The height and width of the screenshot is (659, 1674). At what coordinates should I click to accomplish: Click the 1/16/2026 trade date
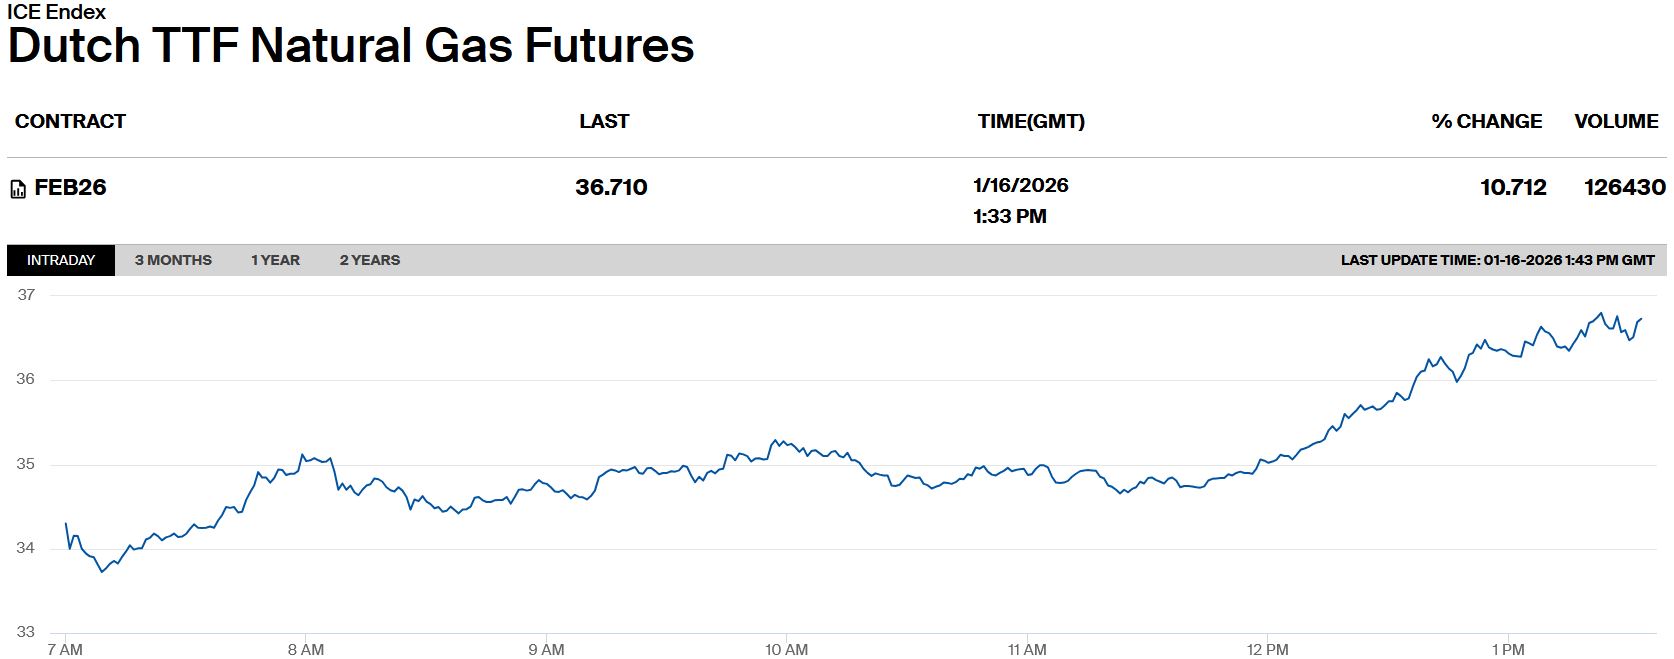pos(1020,186)
